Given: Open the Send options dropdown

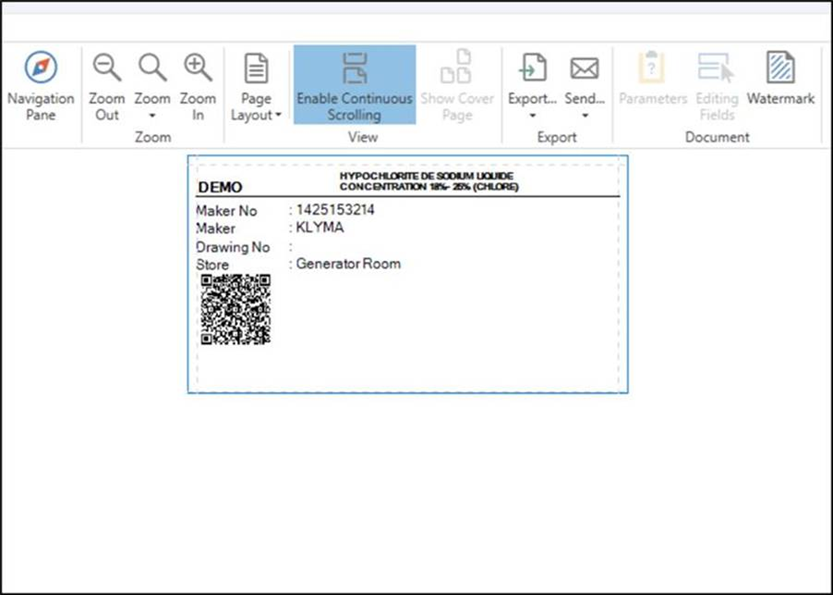Looking at the screenshot, I should (584, 113).
